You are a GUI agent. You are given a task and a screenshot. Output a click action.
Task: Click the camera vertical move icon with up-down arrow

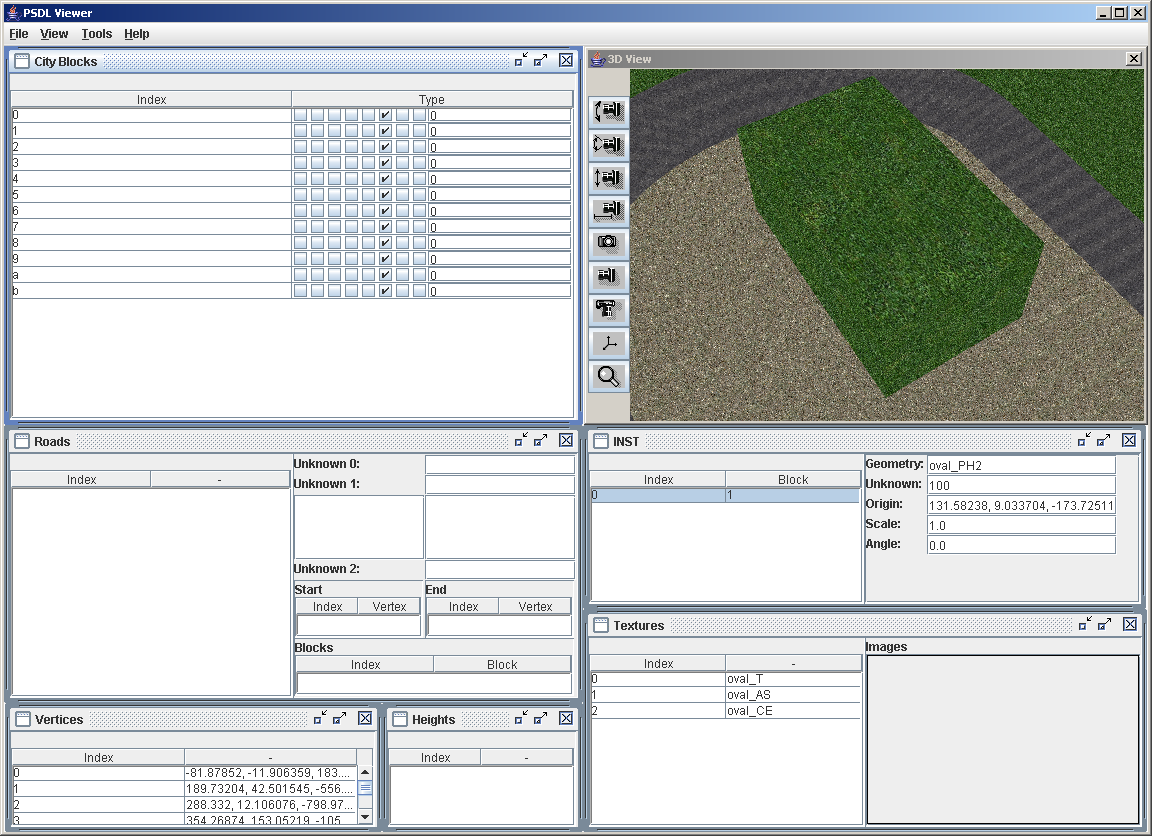[609, 178]
